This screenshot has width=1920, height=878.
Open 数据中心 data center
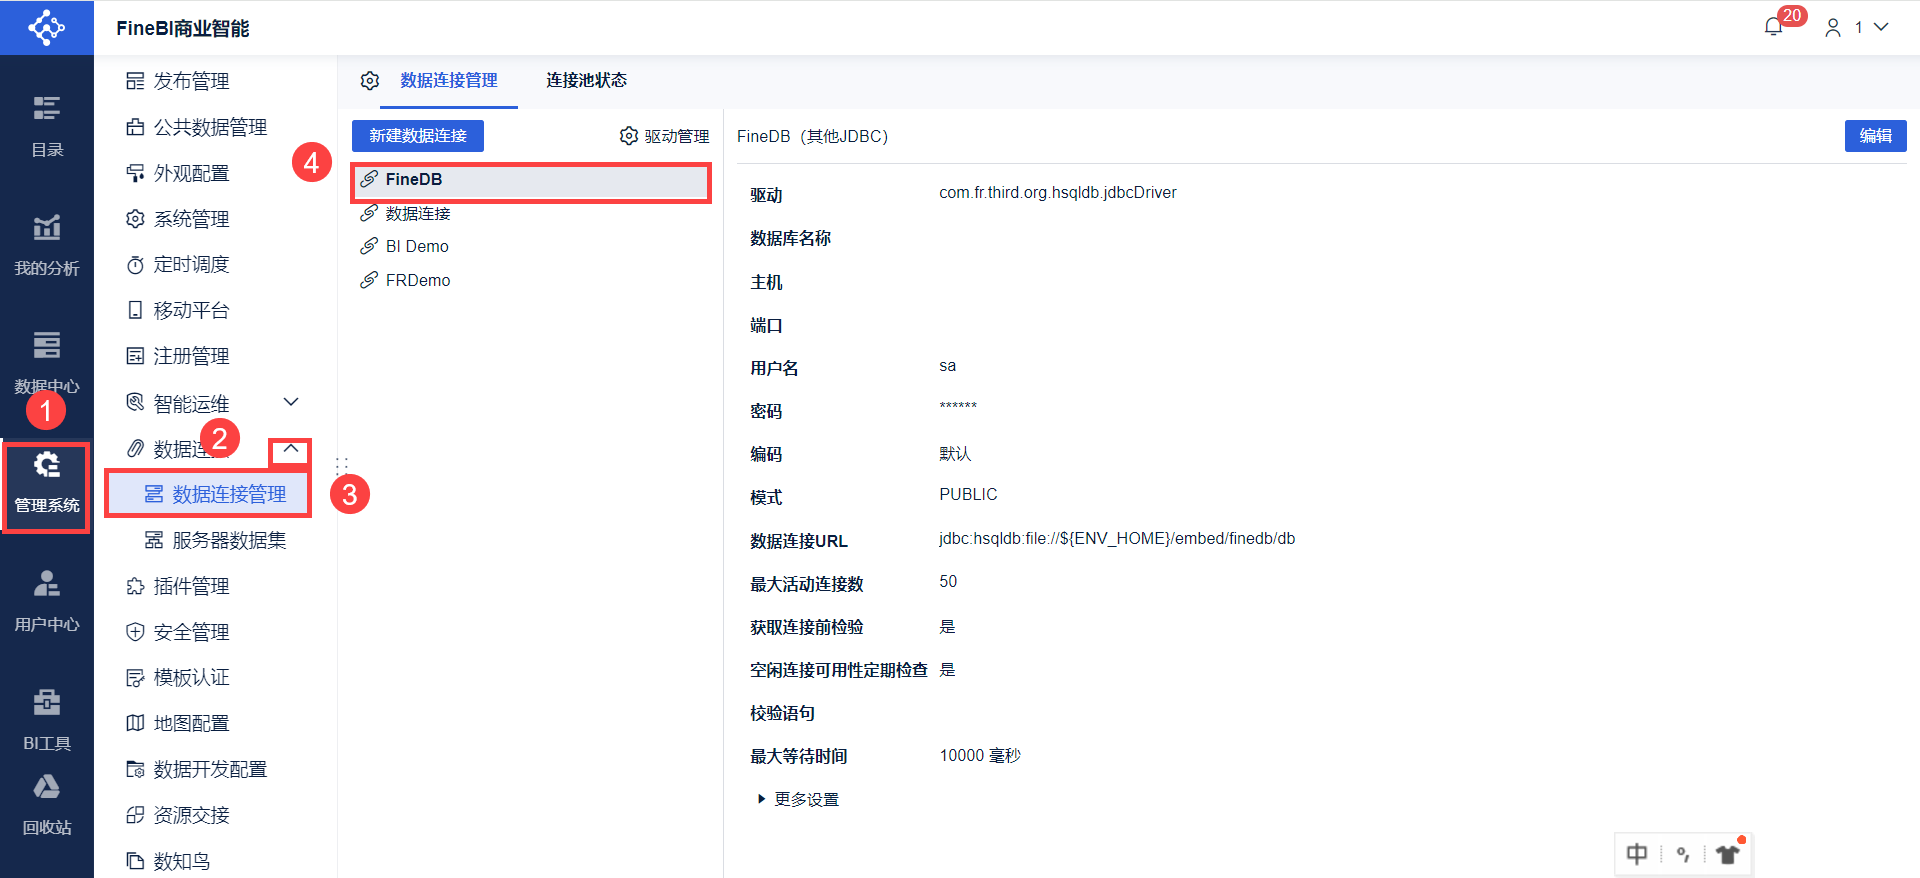tap(47, 363)
